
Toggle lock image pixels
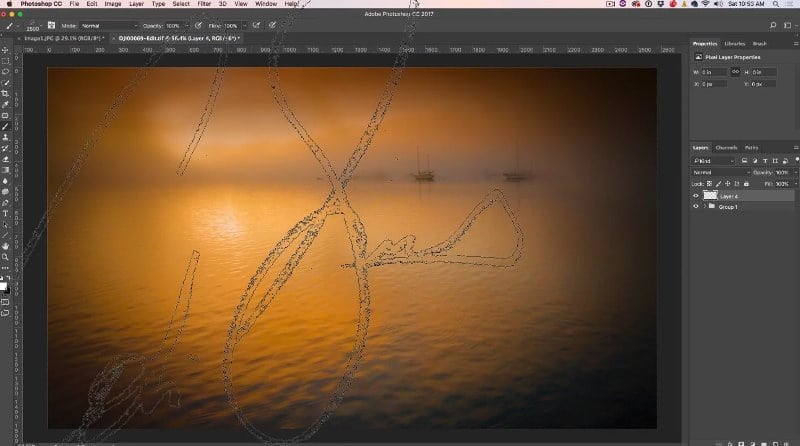pyautogui.click(x=718, y=184)
